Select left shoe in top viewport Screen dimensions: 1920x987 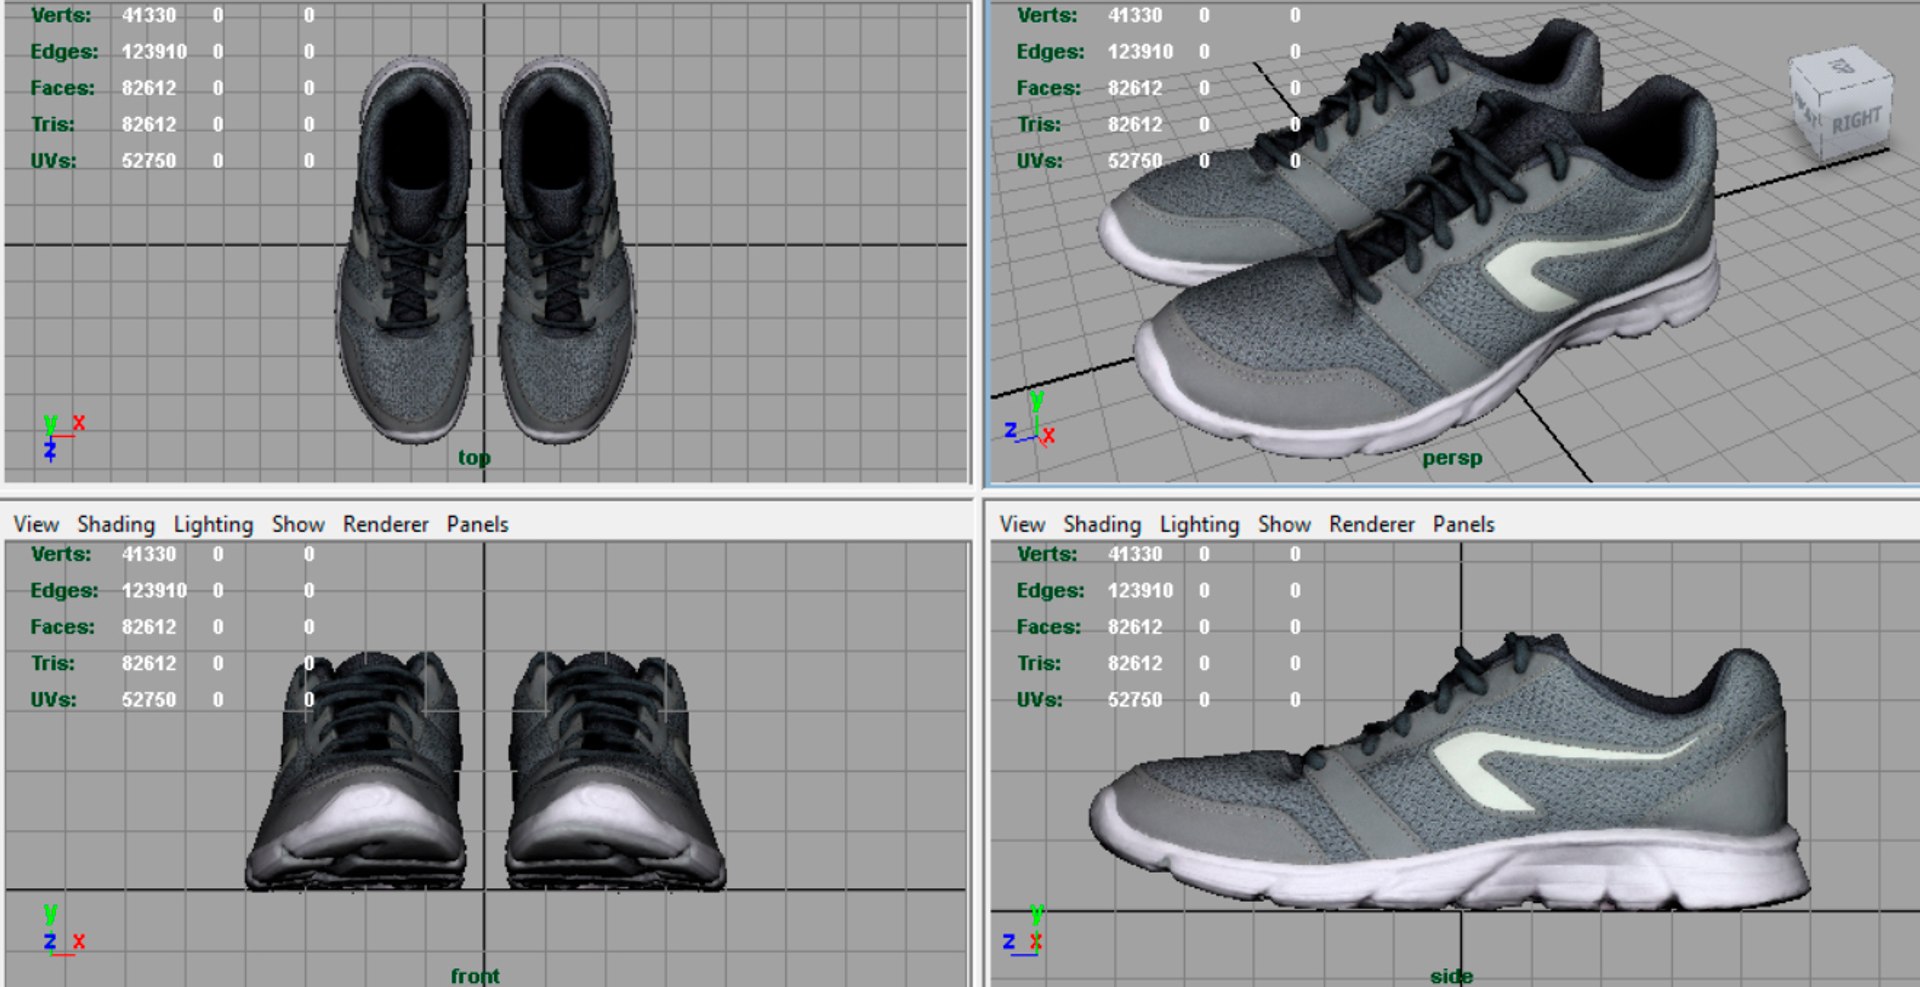pyautogui.click(x=405, y=250)
